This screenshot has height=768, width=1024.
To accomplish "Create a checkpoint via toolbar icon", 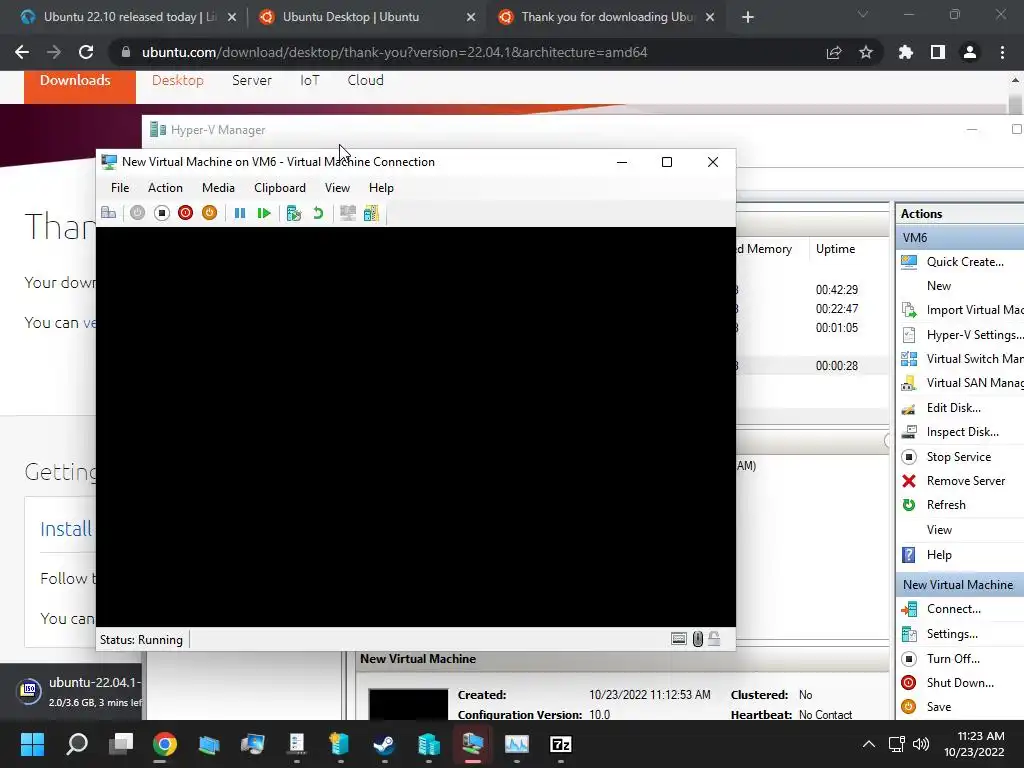I will point(294,213).
